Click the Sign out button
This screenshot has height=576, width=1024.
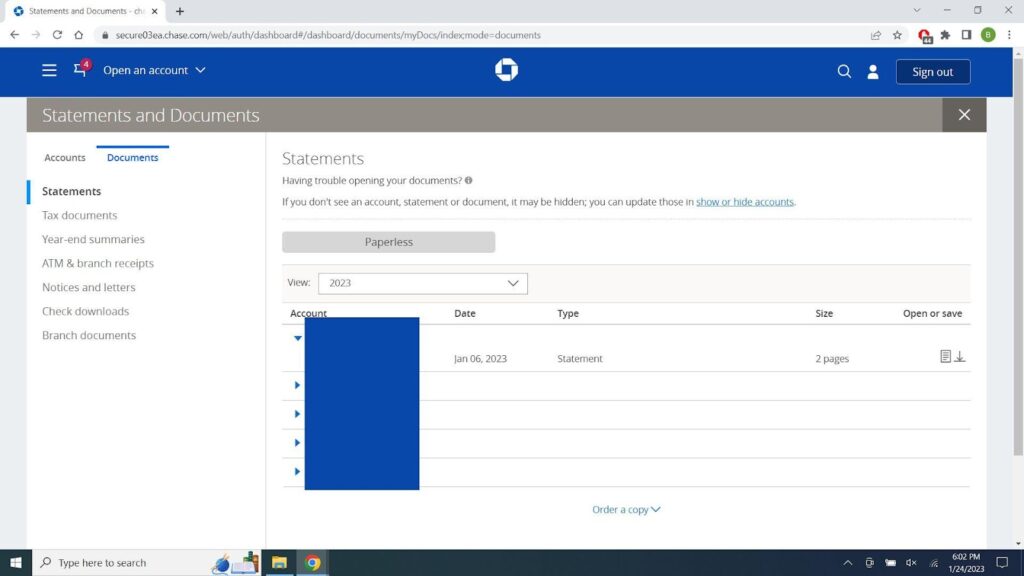(x=932, y=72)
